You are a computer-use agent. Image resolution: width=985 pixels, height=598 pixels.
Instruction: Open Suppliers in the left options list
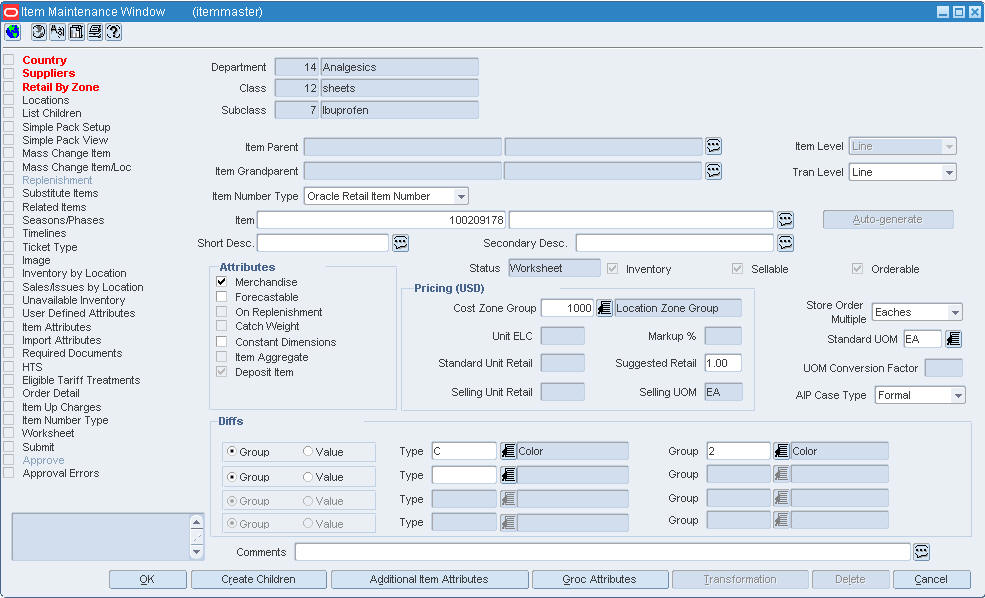click(48, 73)
